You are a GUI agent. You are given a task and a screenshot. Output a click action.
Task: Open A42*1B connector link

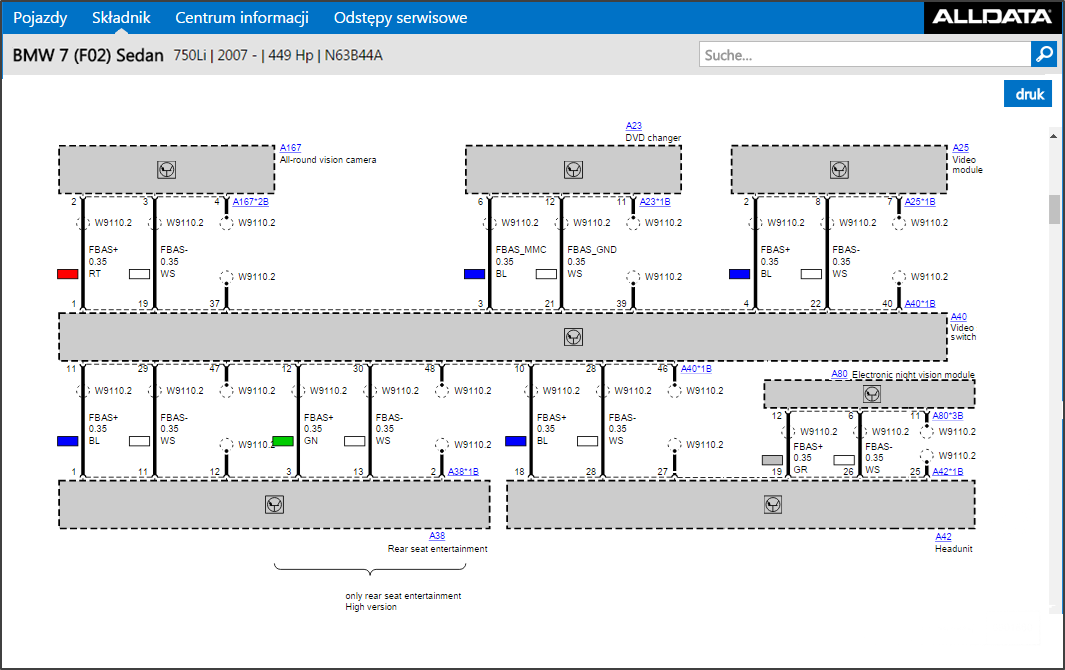pyautogui.click(x=947, y=472)
